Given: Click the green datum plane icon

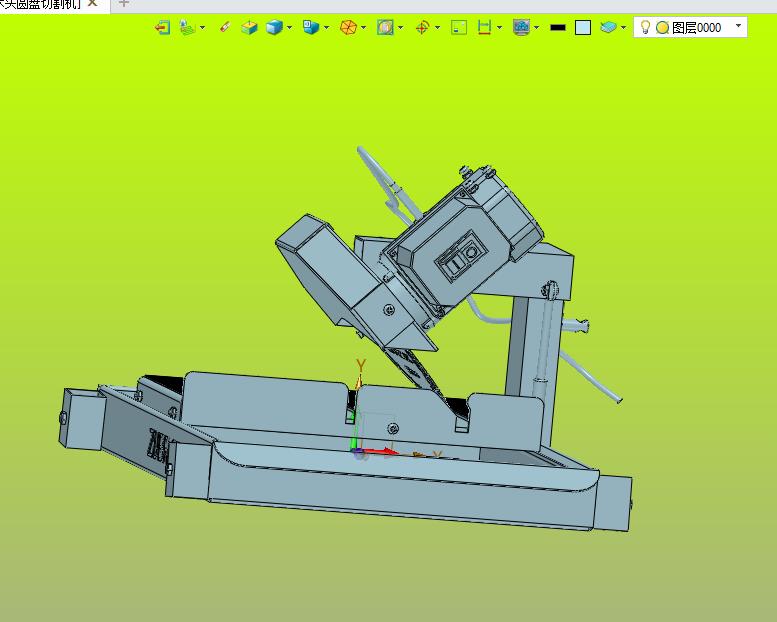Looking at the screenshot, I should pos(187,27).
